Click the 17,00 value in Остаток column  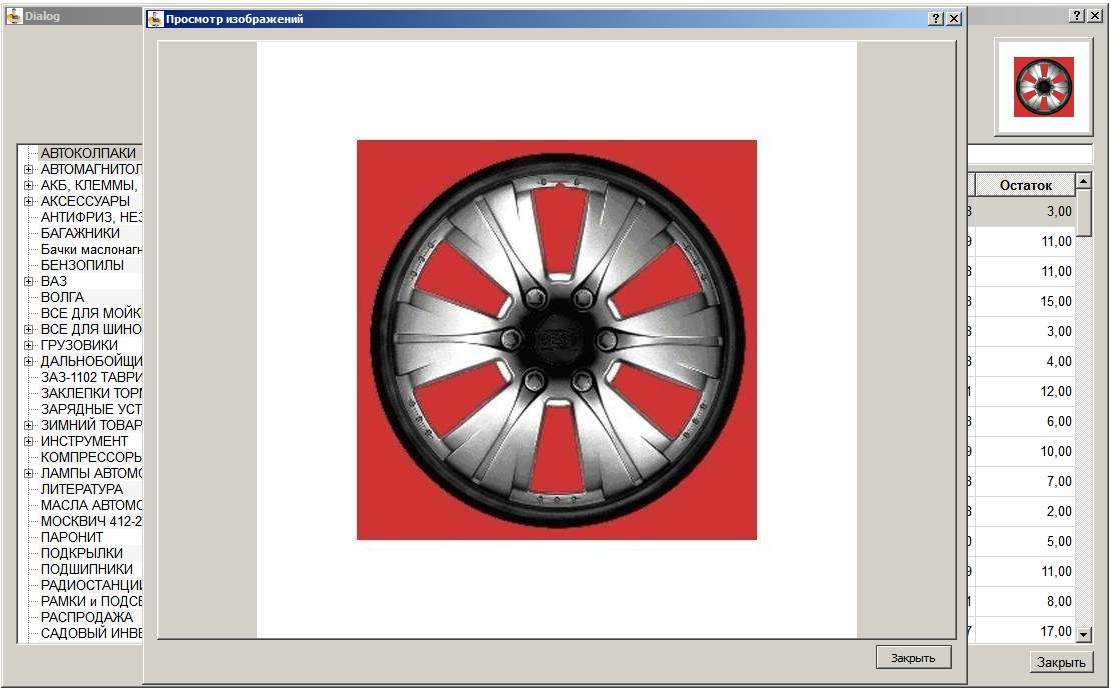click(x=1056, y=631)
